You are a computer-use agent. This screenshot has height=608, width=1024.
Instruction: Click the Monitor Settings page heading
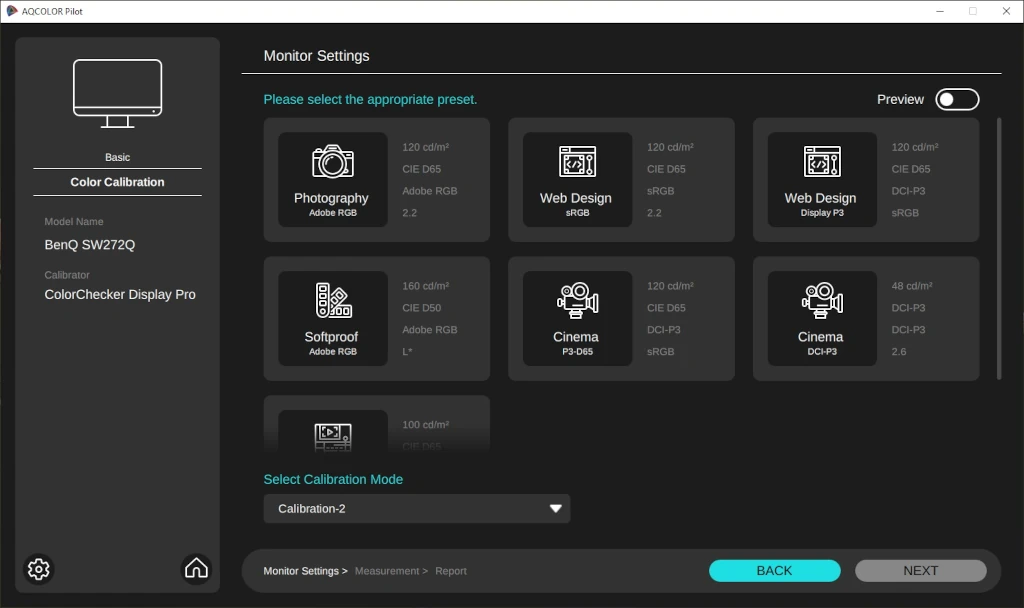click(317, 56)
